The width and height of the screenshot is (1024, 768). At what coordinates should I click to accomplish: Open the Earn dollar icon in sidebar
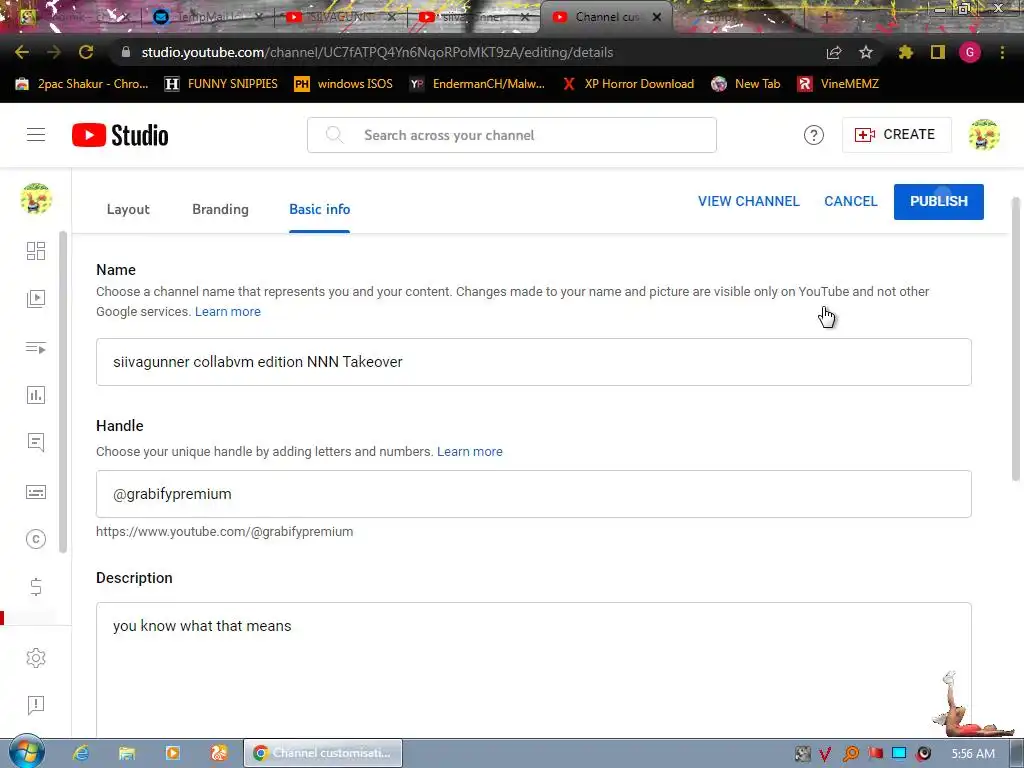pos(36,587)
